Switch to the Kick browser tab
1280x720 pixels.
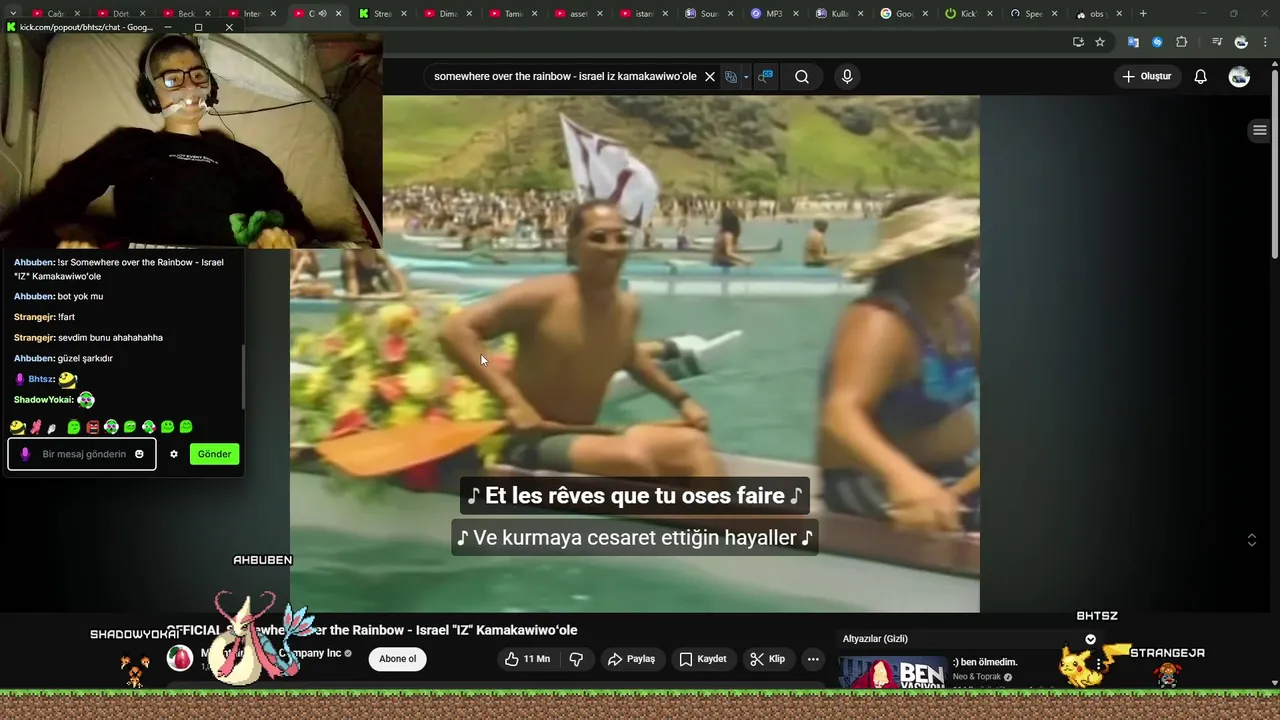coord(967,14)
